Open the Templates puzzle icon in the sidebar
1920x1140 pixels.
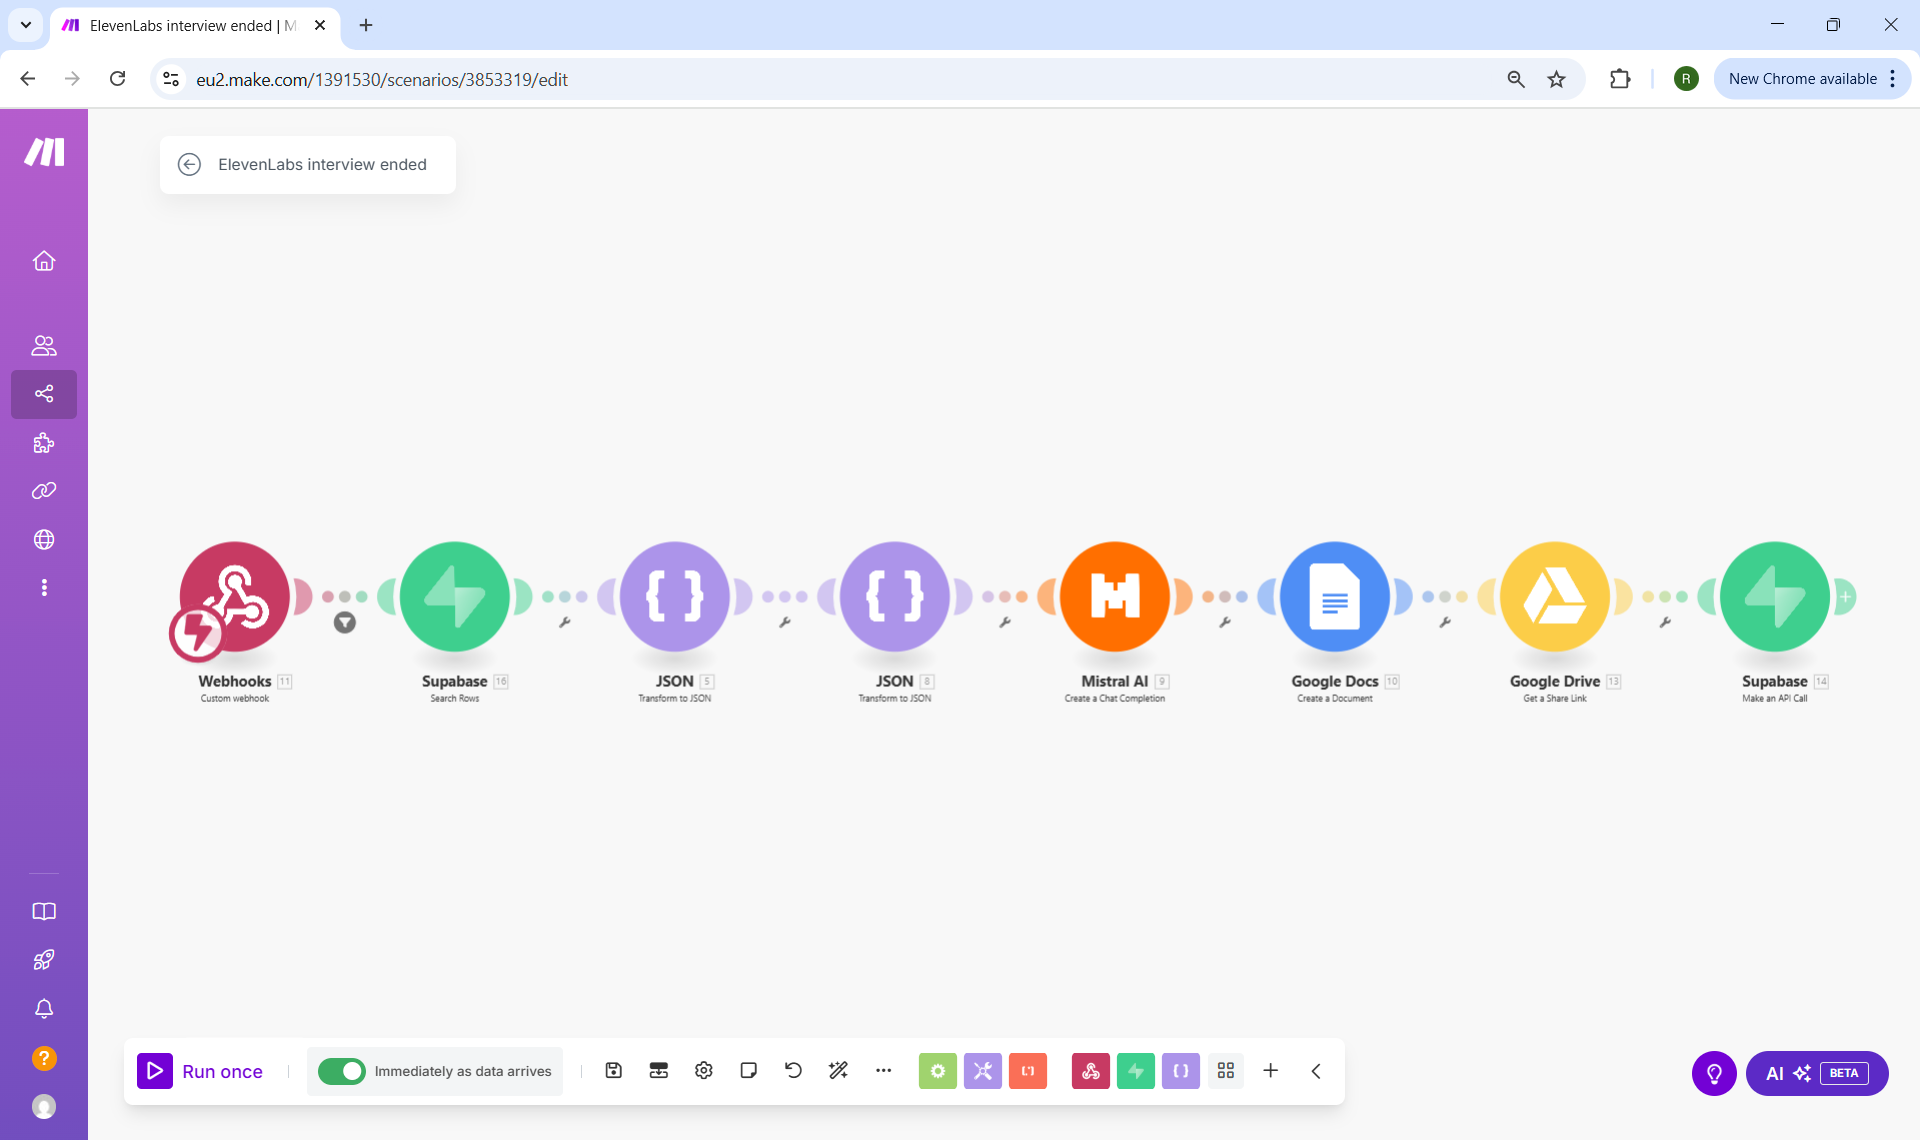(x=44, y=443)
